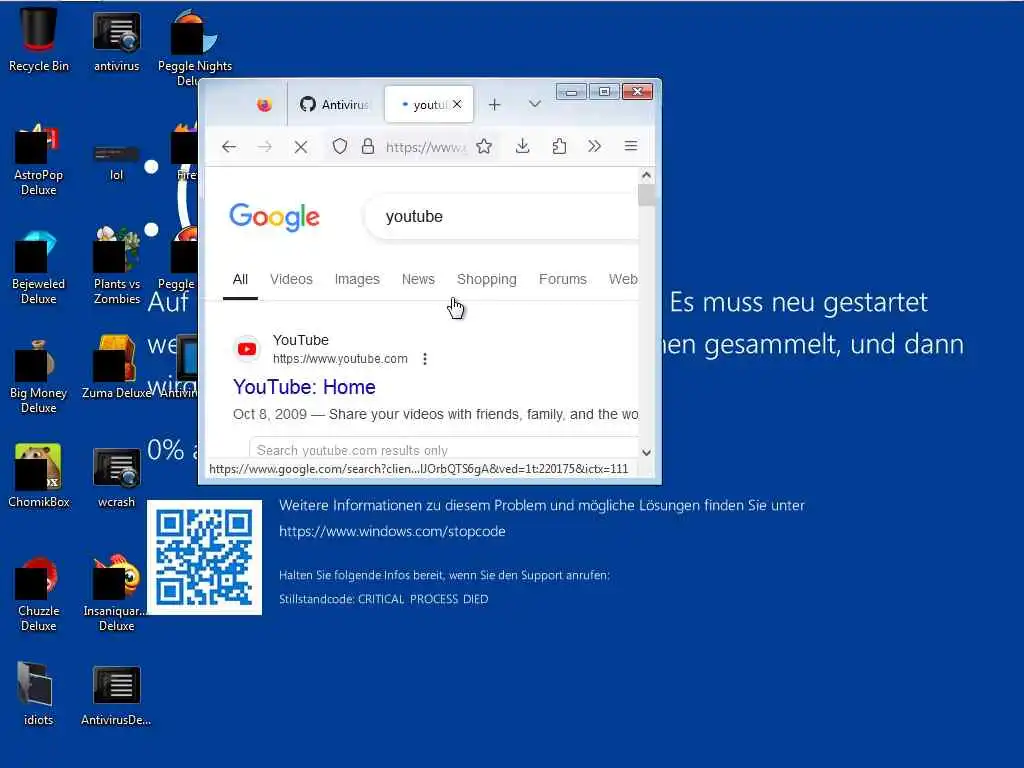Image resolution: width=1024 pixels, height=768 pixels.
Task: Launch Plants vs Zombies desktop icon
Action: pos(116,266)
